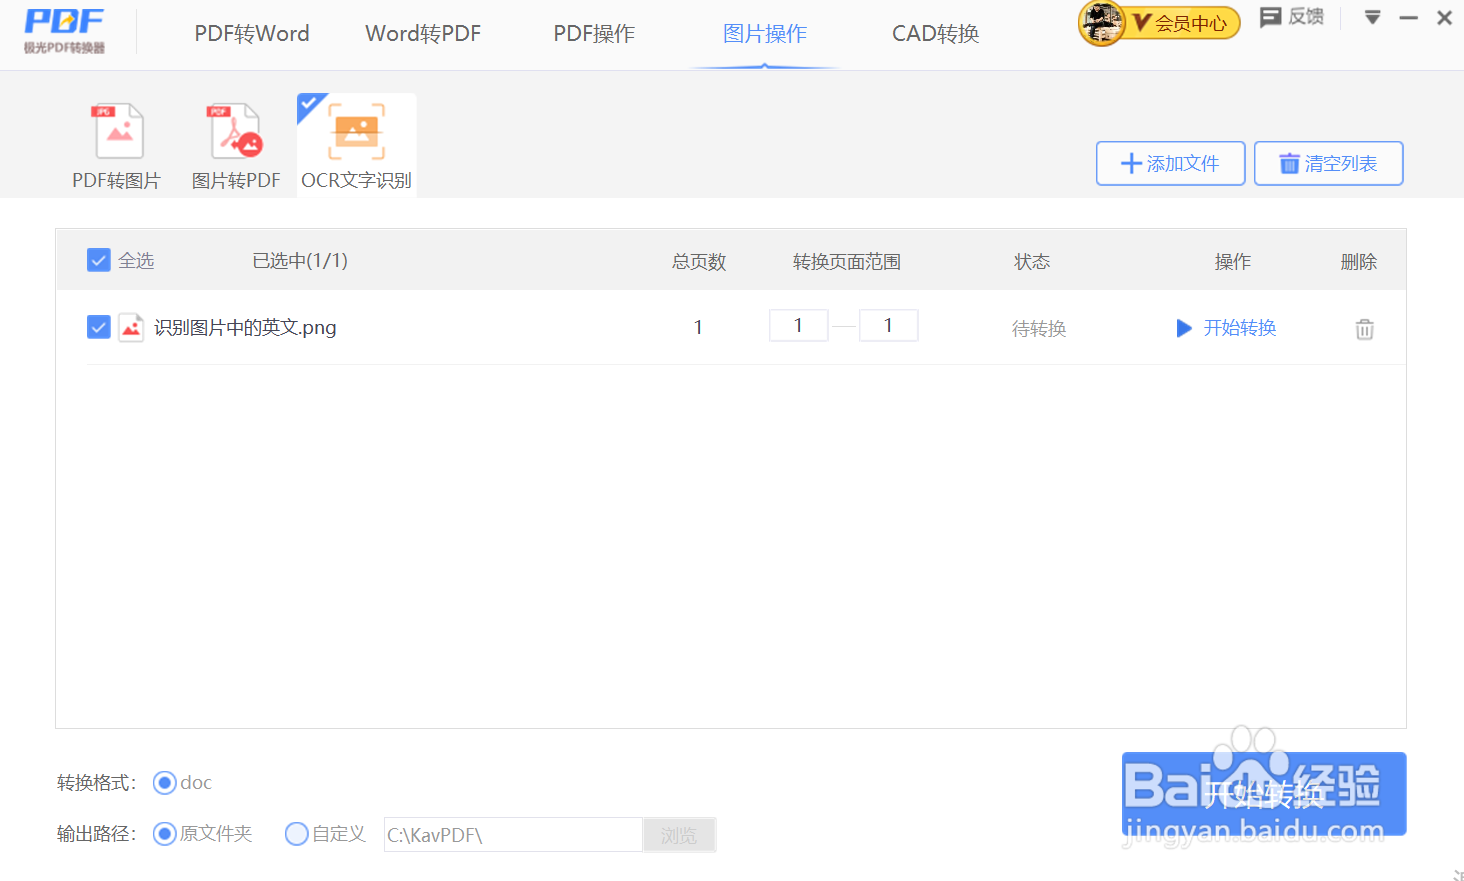
Task: Click the start page range field
Action: tap(799, 325)
